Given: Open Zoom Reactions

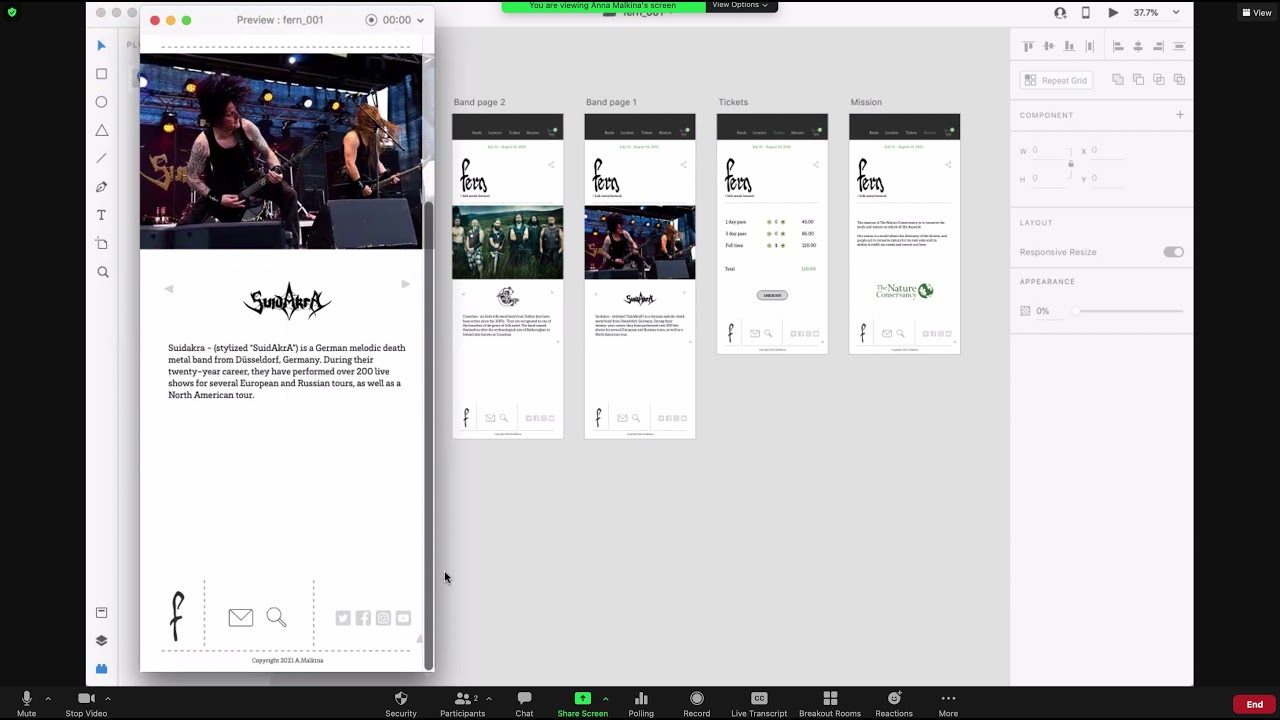Looking at the screenshot, I should coord(894,703).
